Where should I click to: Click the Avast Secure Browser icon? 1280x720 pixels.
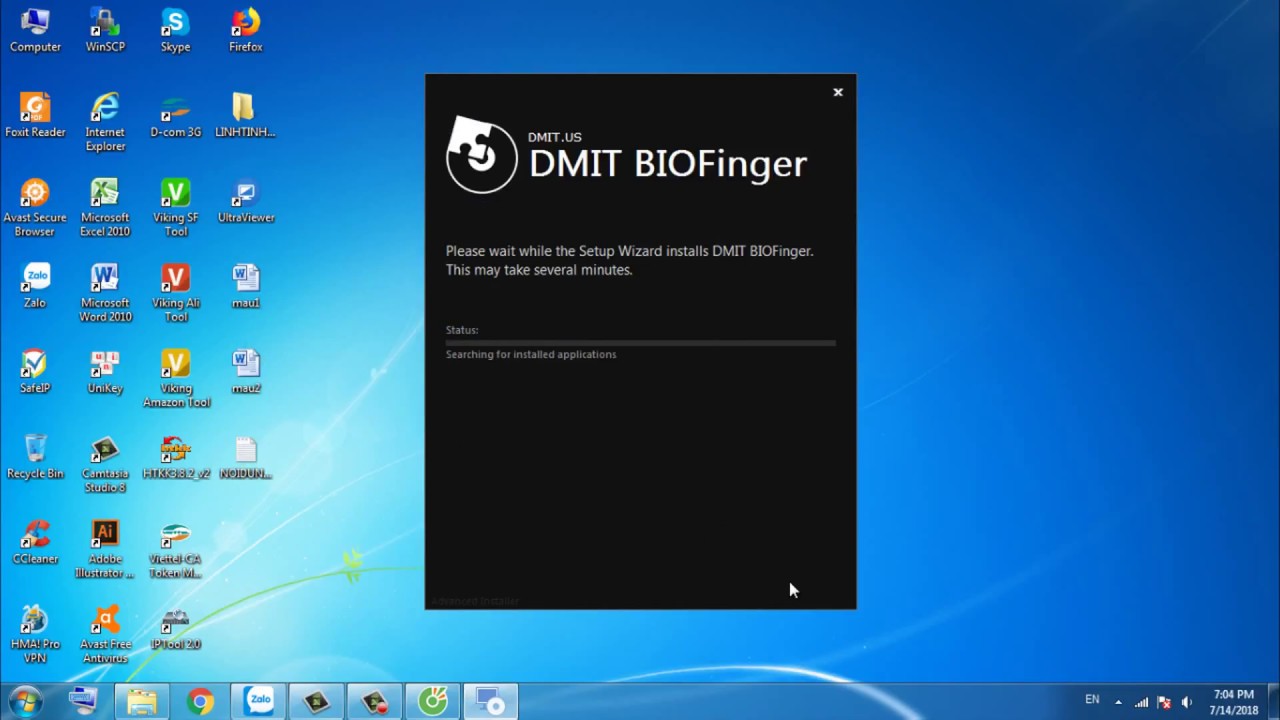(x=35, y=207)
